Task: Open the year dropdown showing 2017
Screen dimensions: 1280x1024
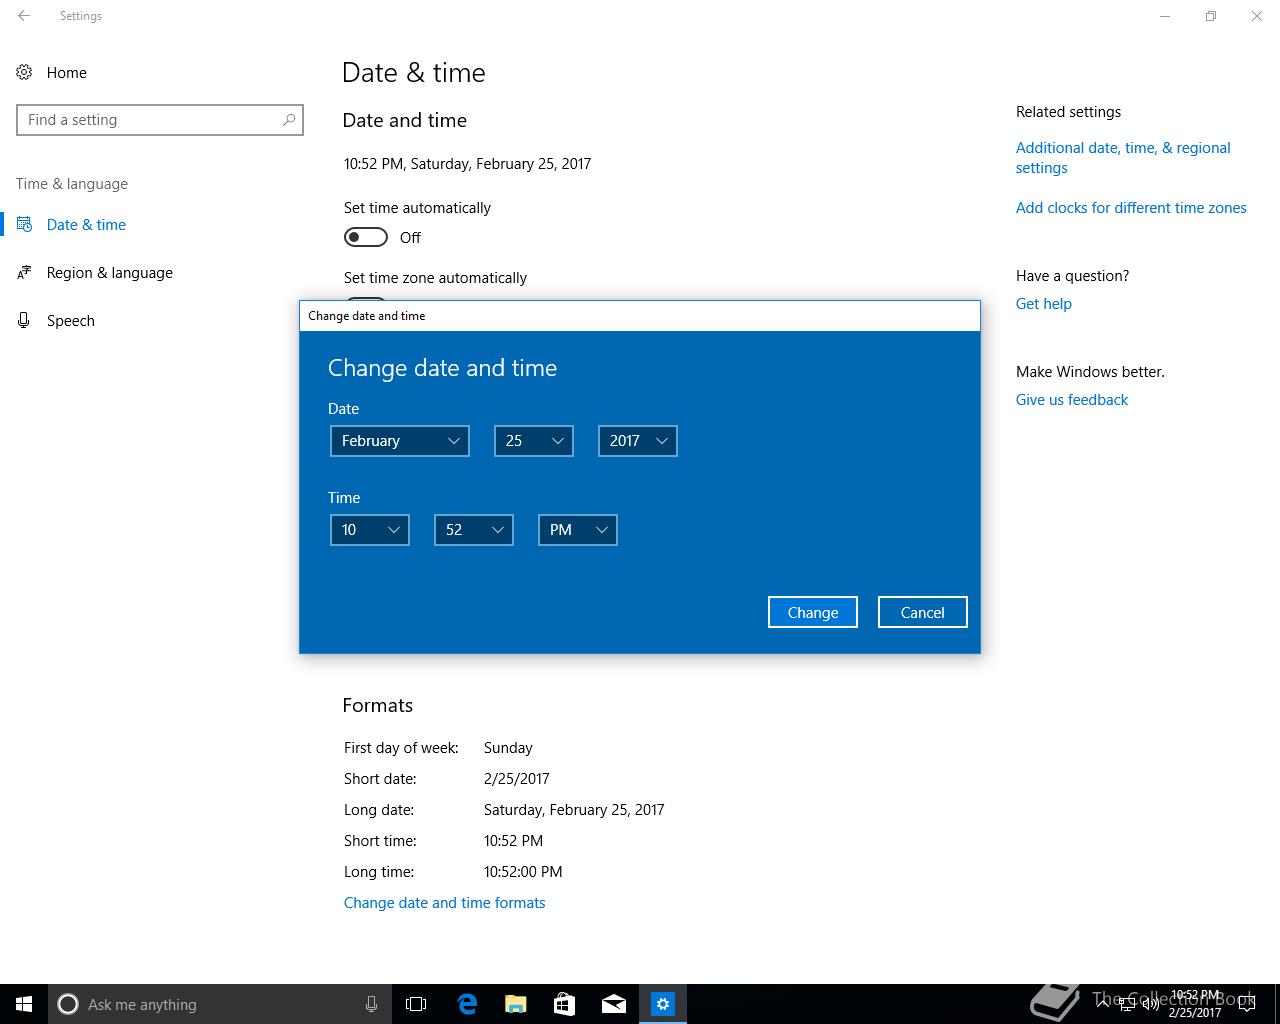Action: 638,441
